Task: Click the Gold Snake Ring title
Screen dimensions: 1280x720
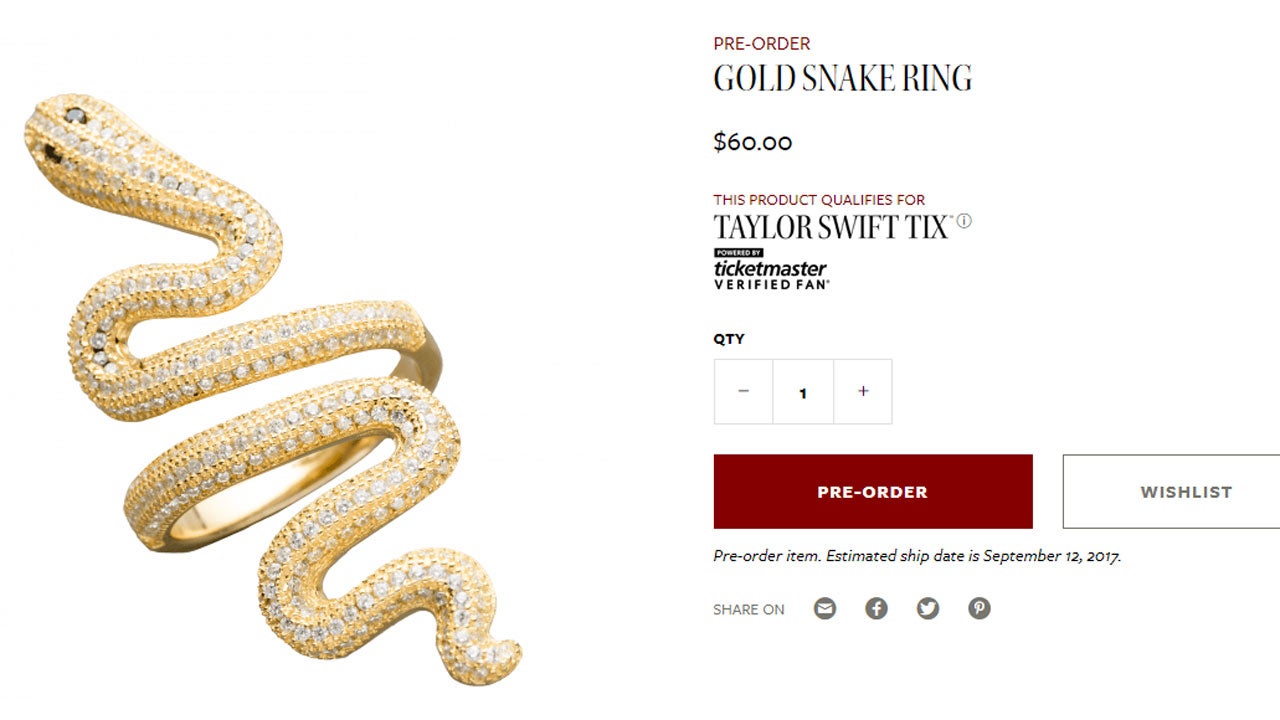Action: point(842,79)
